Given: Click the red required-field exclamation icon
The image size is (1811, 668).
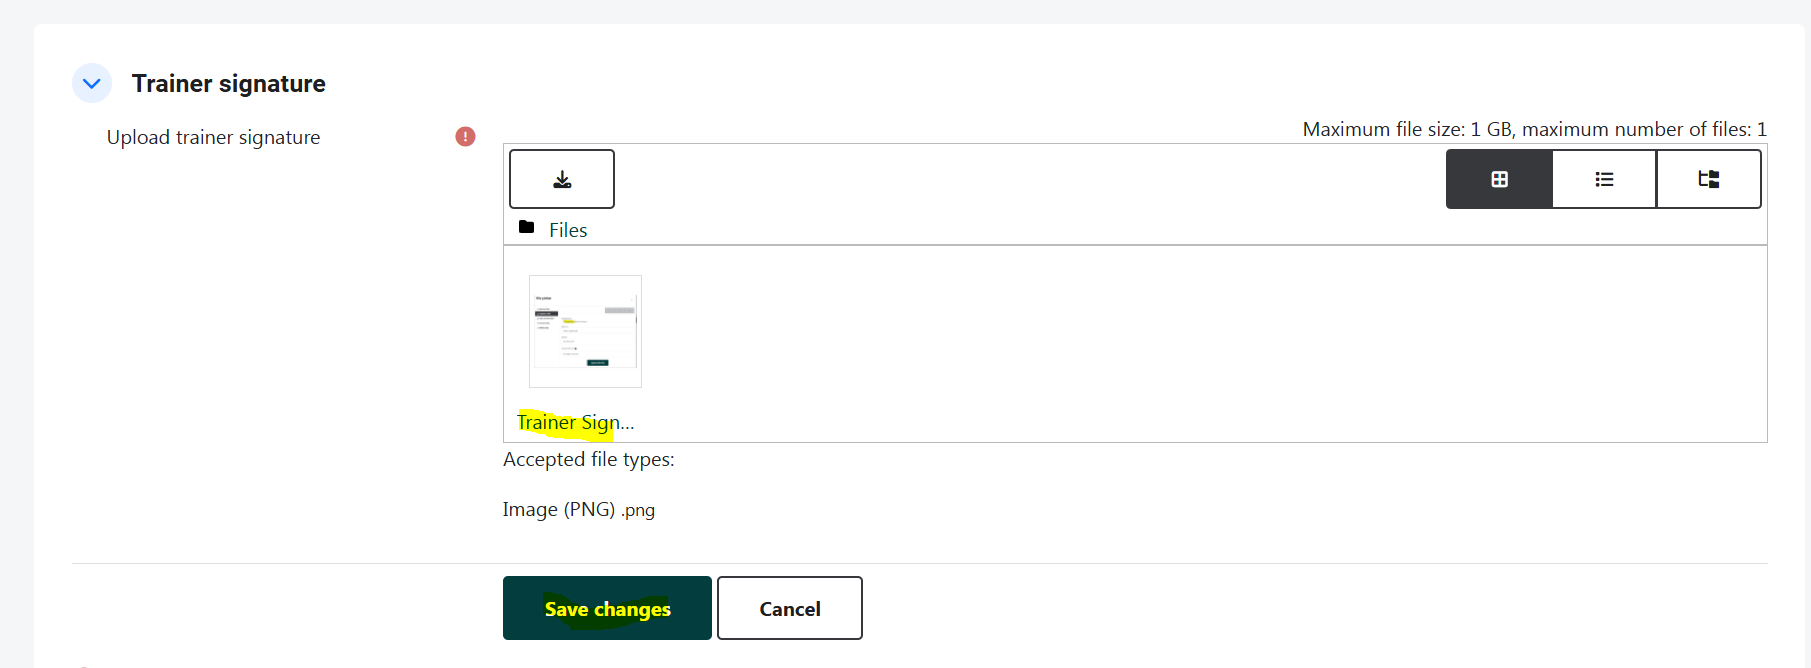Looking at the screenshot, I should click(x=465, y=137).
